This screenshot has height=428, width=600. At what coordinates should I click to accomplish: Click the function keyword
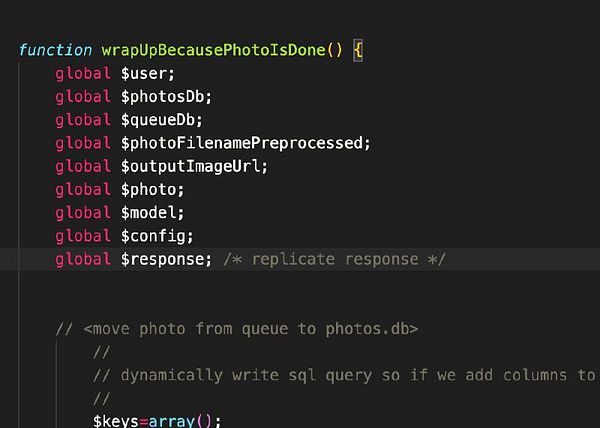[x=56, y=50]
